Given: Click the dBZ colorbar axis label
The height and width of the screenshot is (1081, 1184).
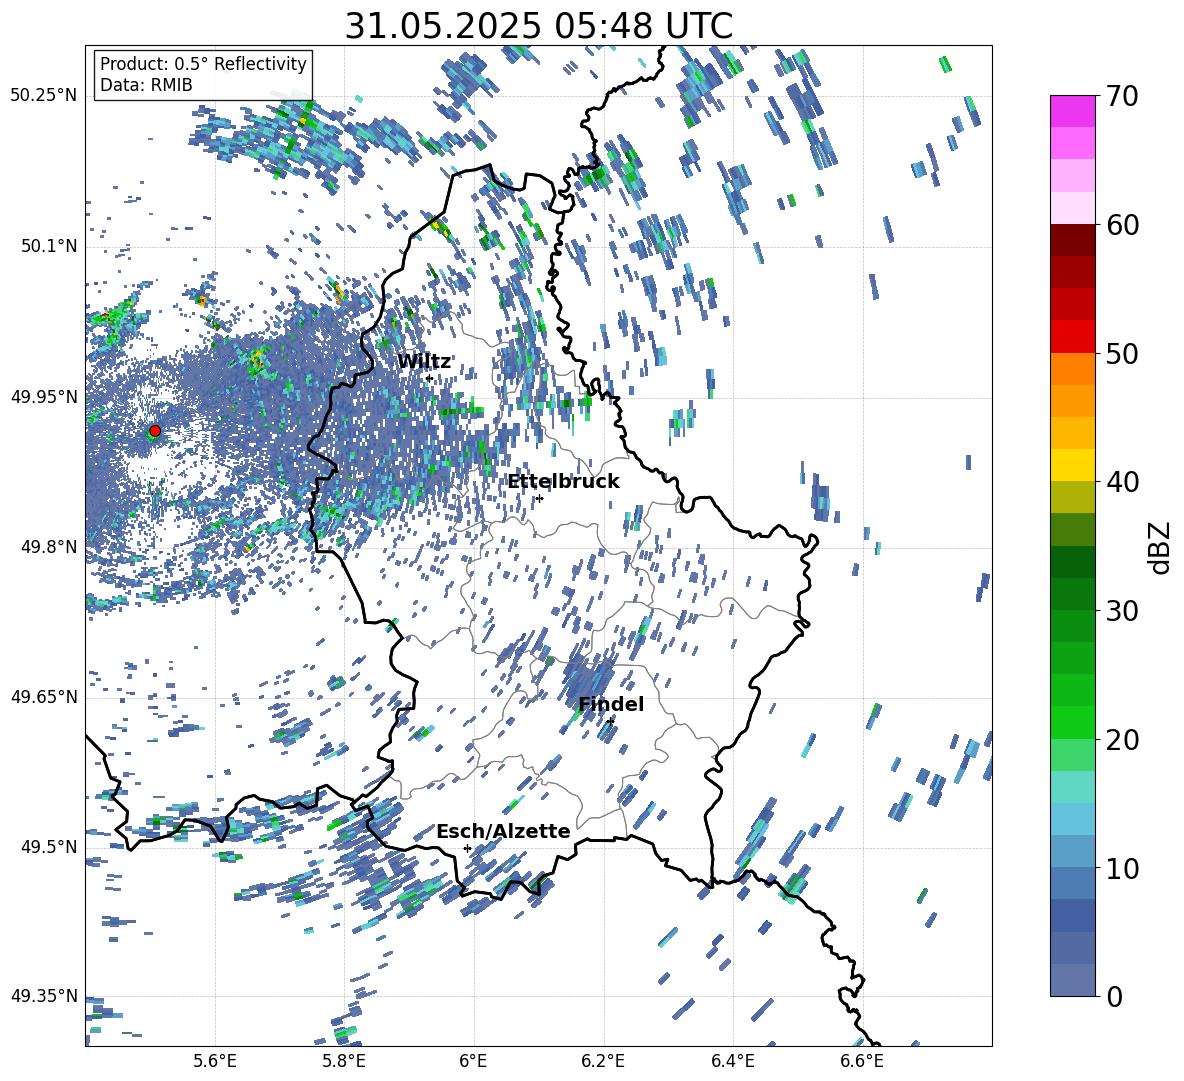Looking at the screenshot, I should pyautogui.click(x=1161, y=547).
